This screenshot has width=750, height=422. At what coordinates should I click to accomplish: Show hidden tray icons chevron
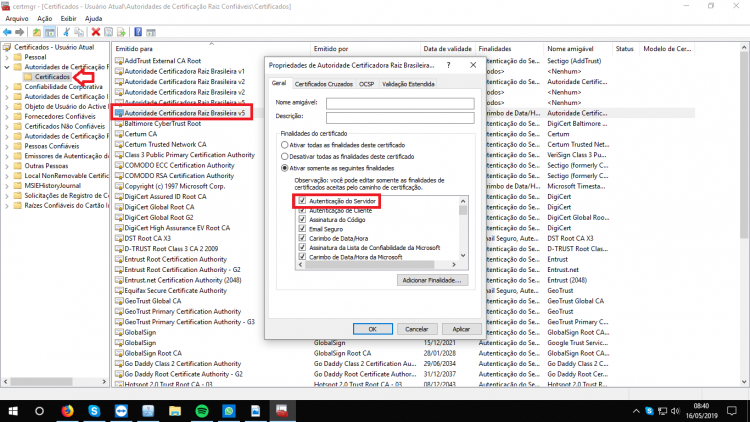coord(636,411)
